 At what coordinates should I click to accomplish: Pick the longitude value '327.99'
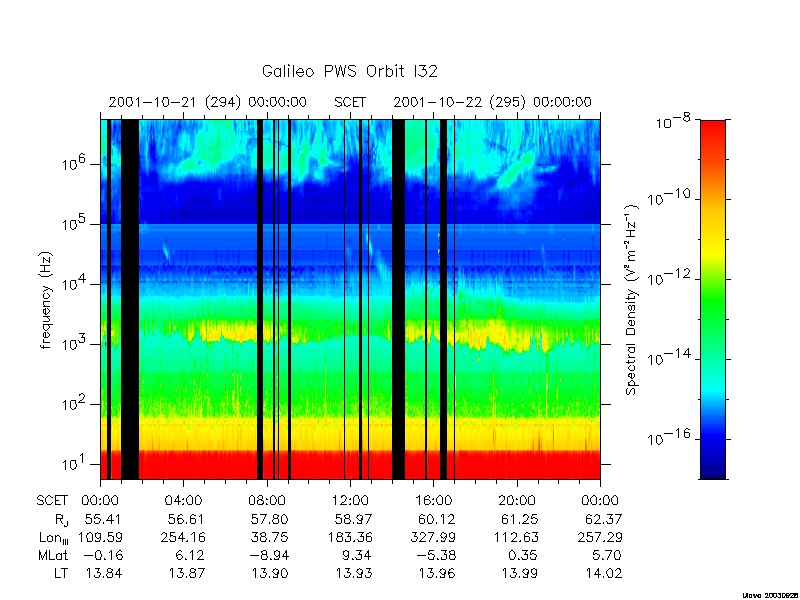click(x=433, y=537)
